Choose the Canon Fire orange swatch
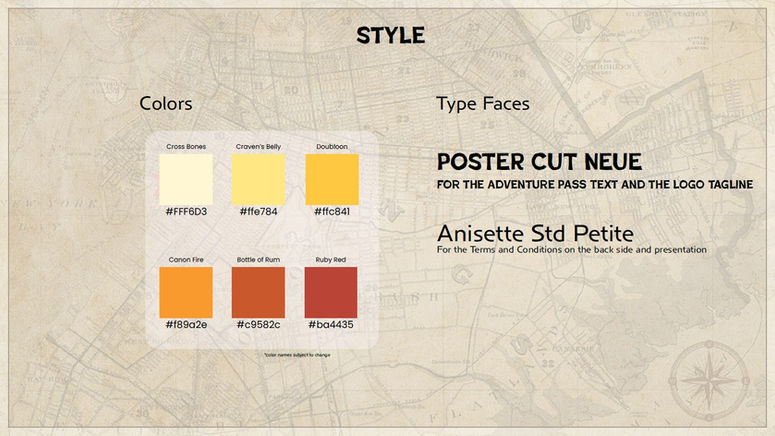The image size is (775, 436). coord(186,292)
